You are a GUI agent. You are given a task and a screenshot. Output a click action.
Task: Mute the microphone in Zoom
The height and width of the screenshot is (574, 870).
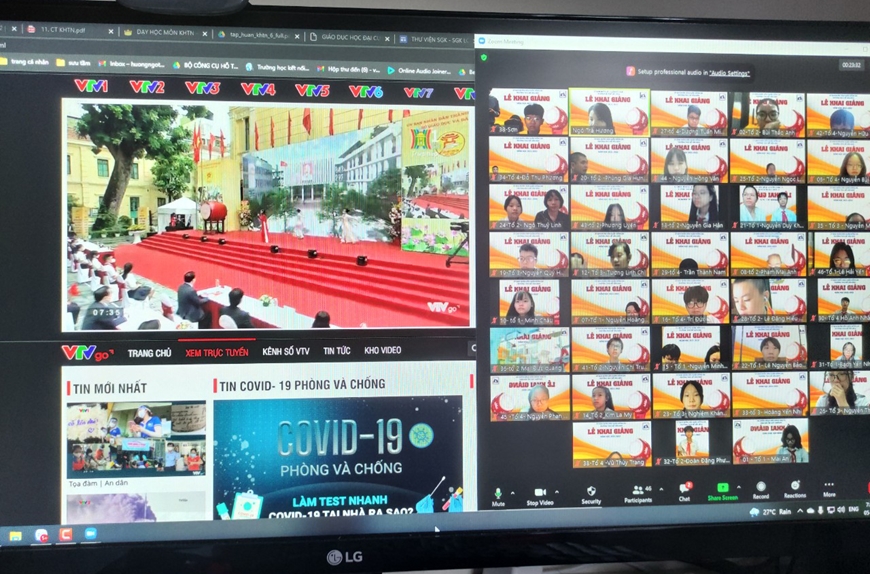click(498, 496)
